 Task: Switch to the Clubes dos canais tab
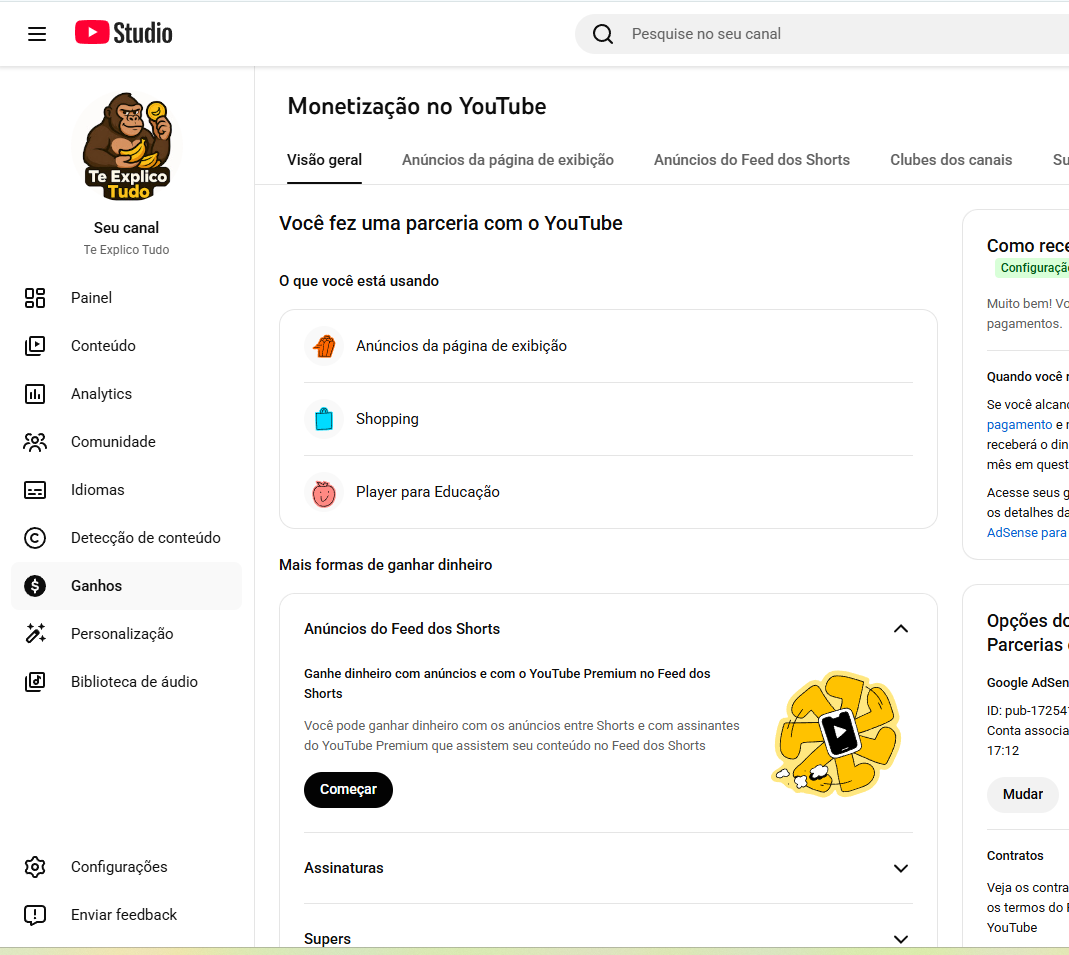pos(951,160)
